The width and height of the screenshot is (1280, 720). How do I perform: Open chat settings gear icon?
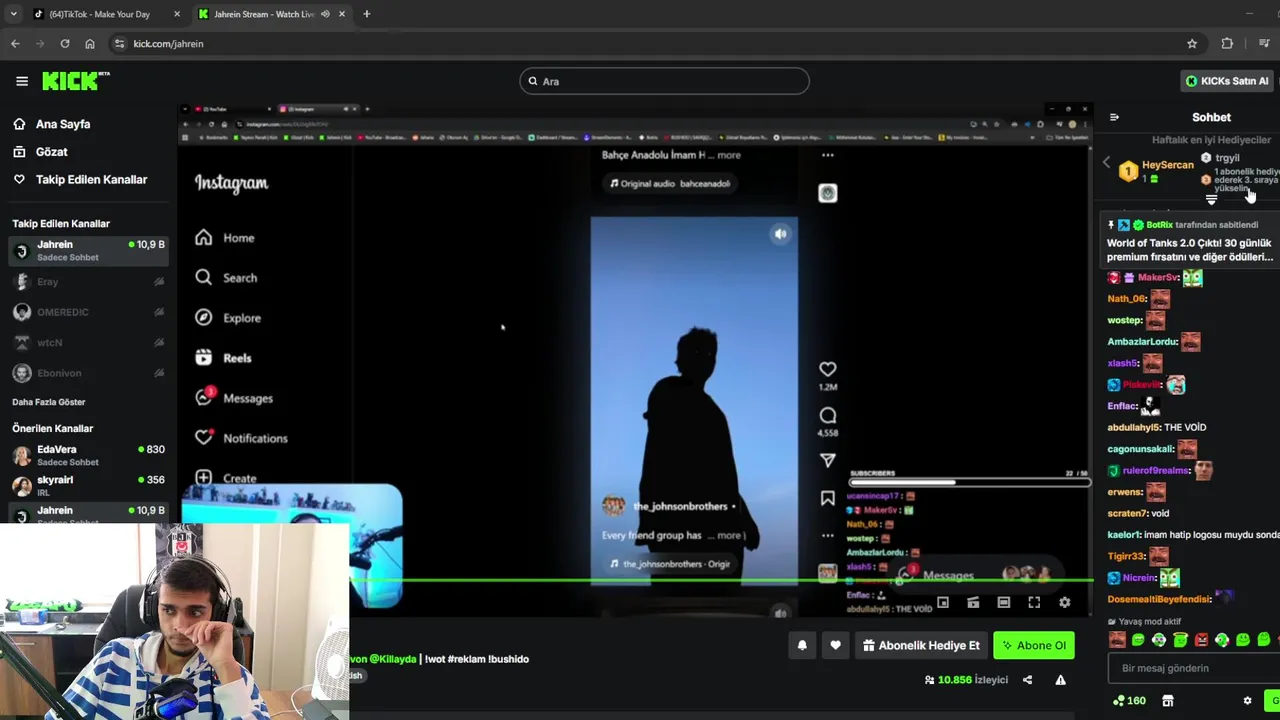coord(1247,701)
